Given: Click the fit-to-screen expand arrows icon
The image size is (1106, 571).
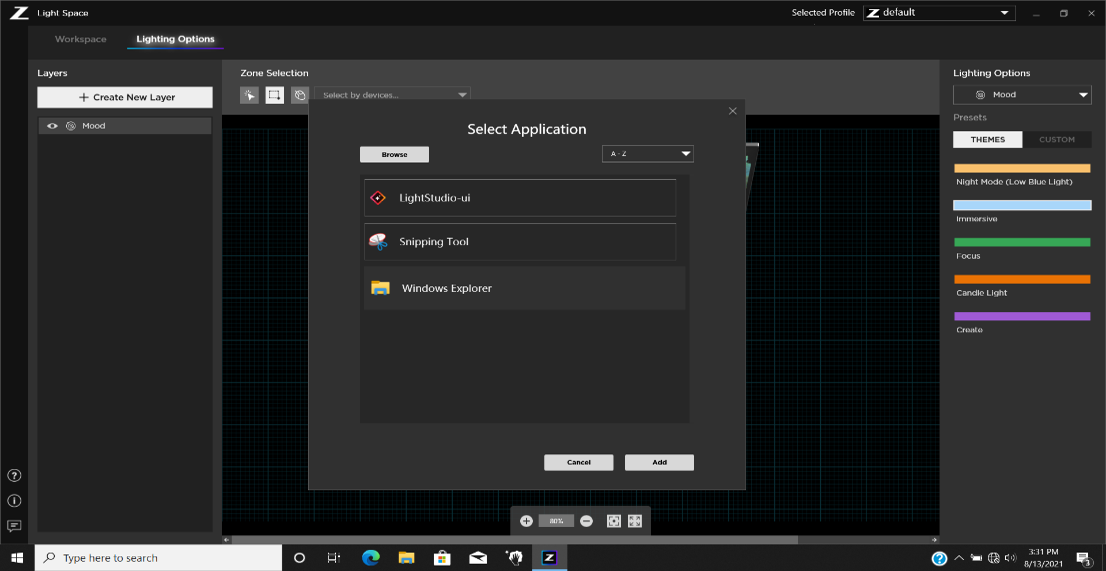Looking at the screenshot, I should coord(634,521).
